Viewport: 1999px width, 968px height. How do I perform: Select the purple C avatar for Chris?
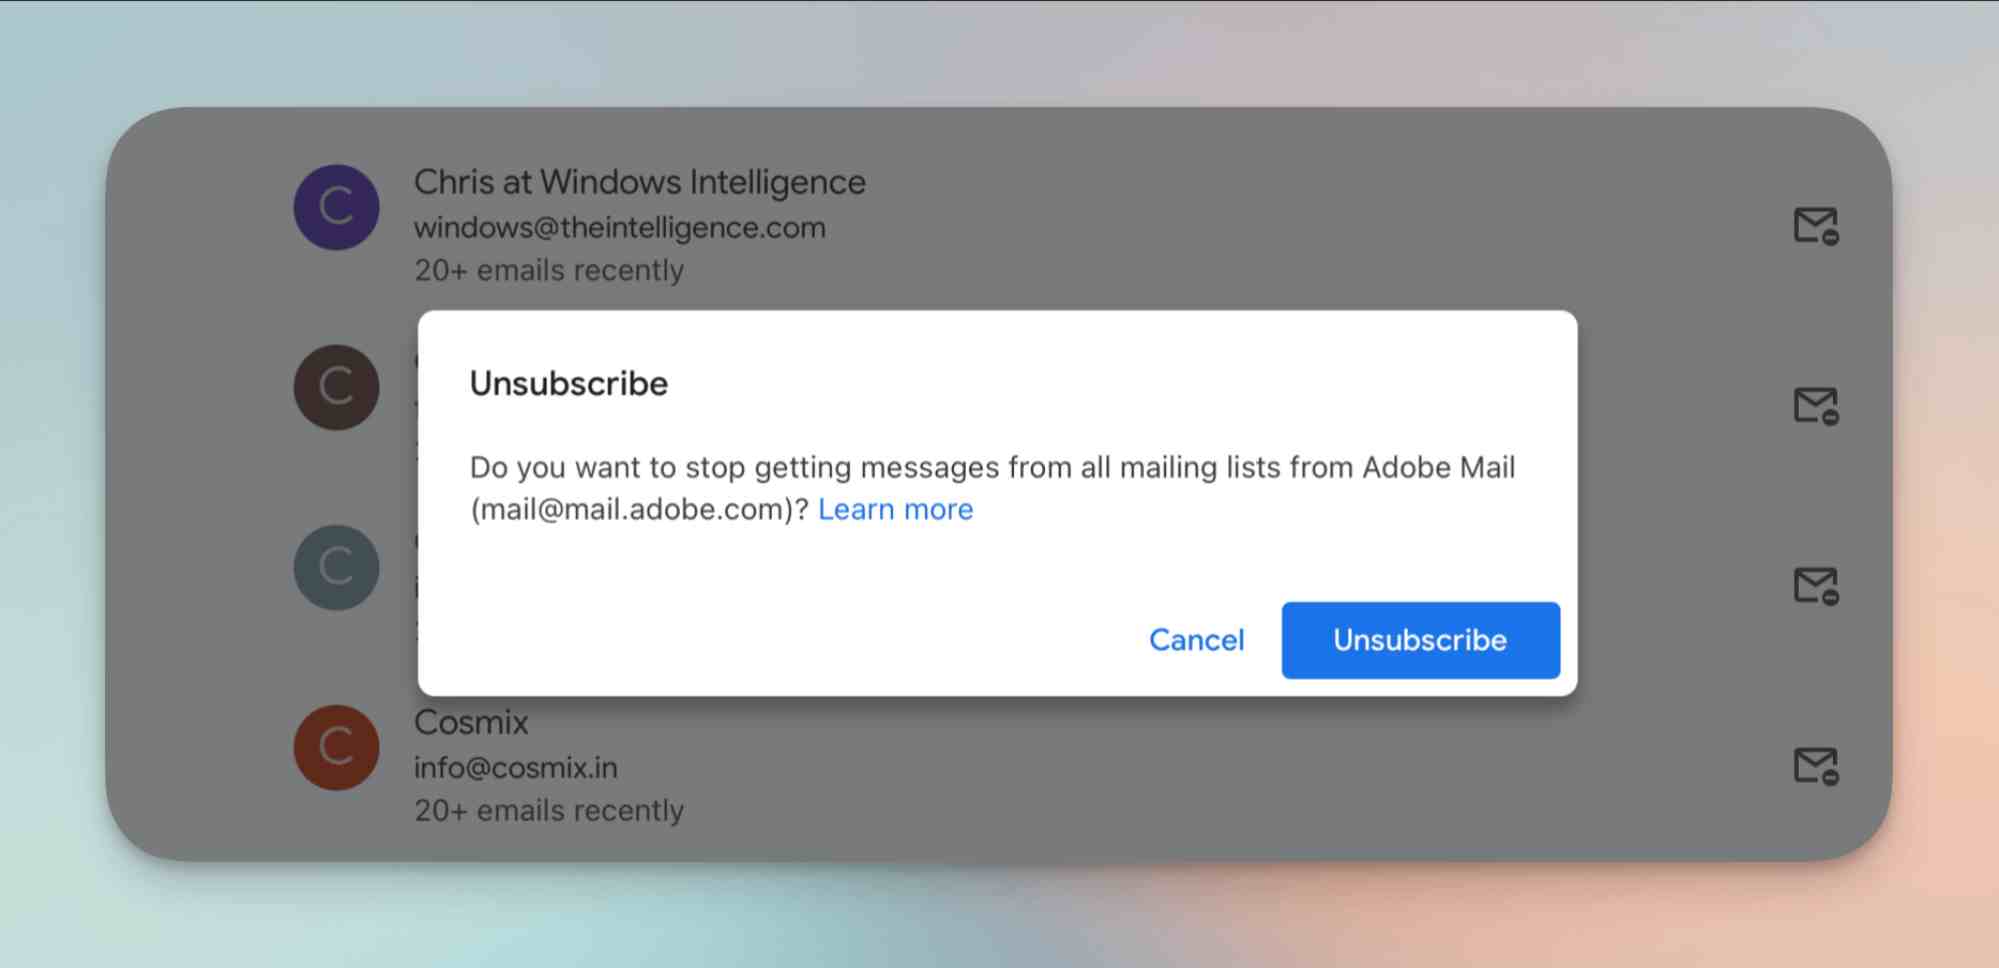pos(336,207)
